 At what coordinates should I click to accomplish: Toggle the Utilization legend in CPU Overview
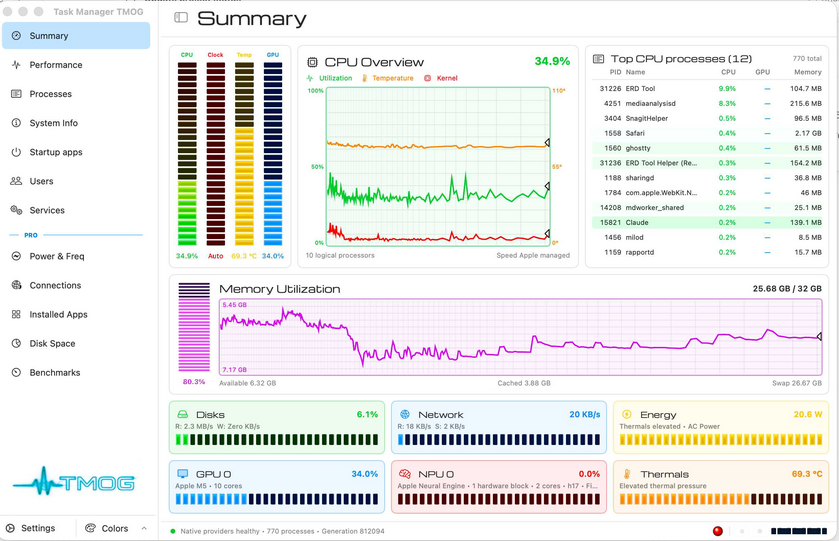point(330,78)
